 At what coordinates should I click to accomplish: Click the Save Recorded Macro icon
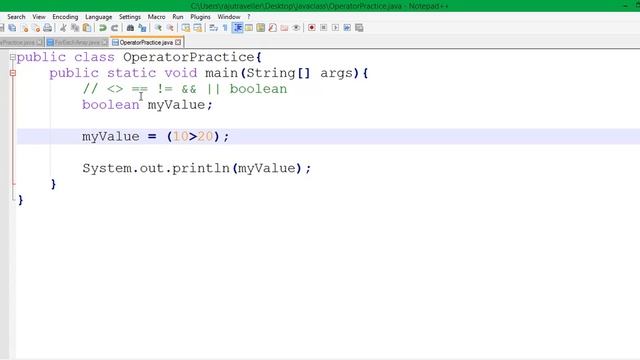[359, 28]
